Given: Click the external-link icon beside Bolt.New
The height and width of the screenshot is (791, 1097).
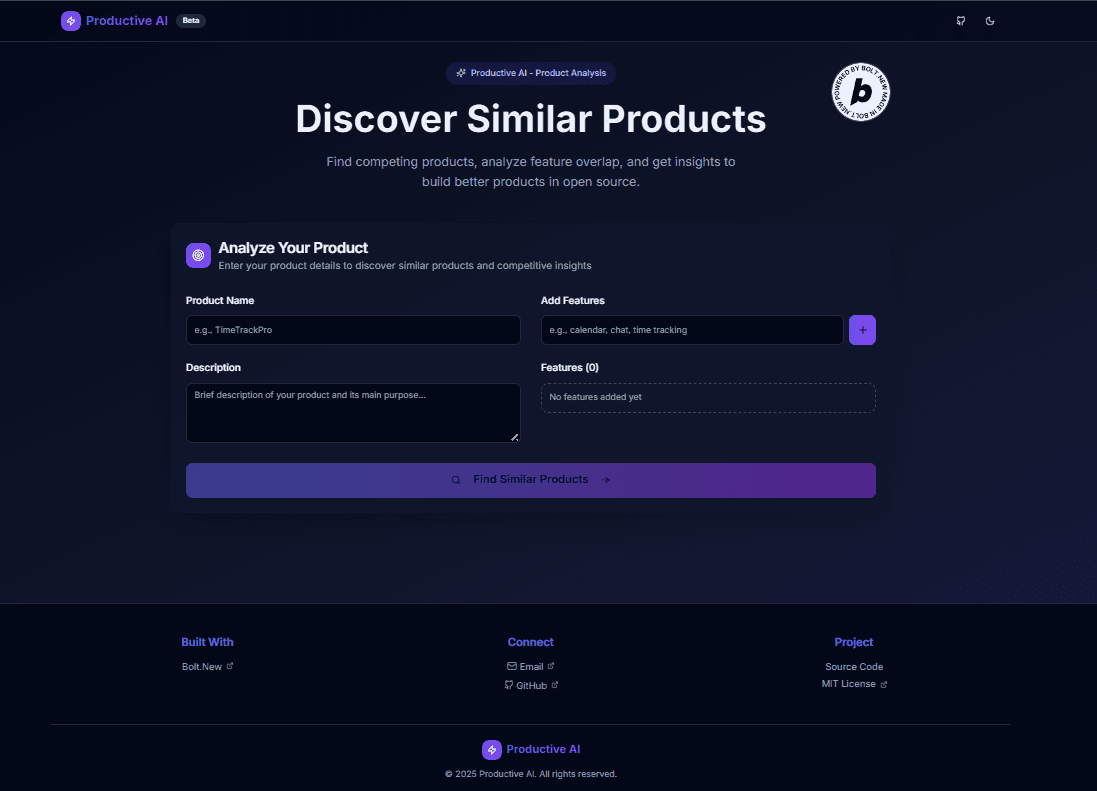Looking at the screenshot, I should [229, 666].
